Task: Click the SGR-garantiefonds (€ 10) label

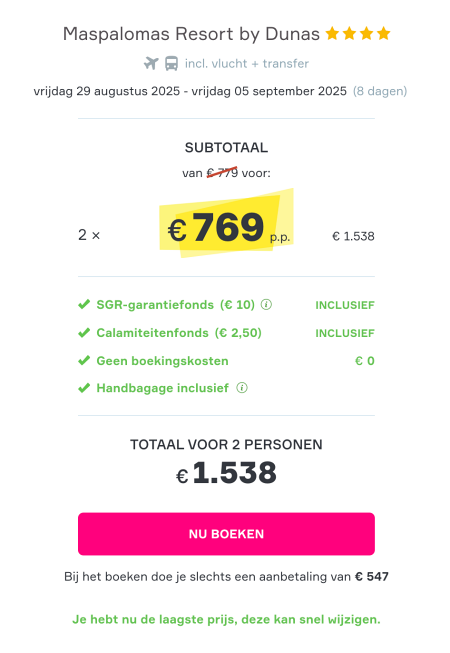Action: click(176, 305)
